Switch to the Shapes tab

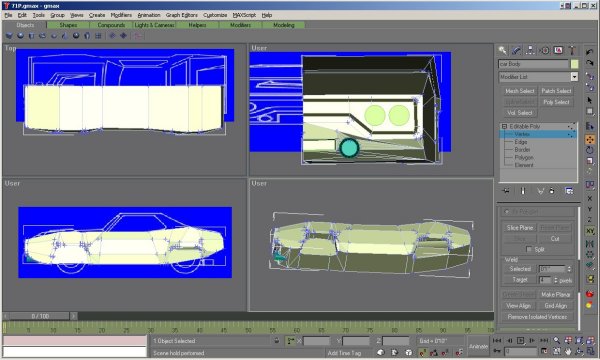(x=68, y=25)
